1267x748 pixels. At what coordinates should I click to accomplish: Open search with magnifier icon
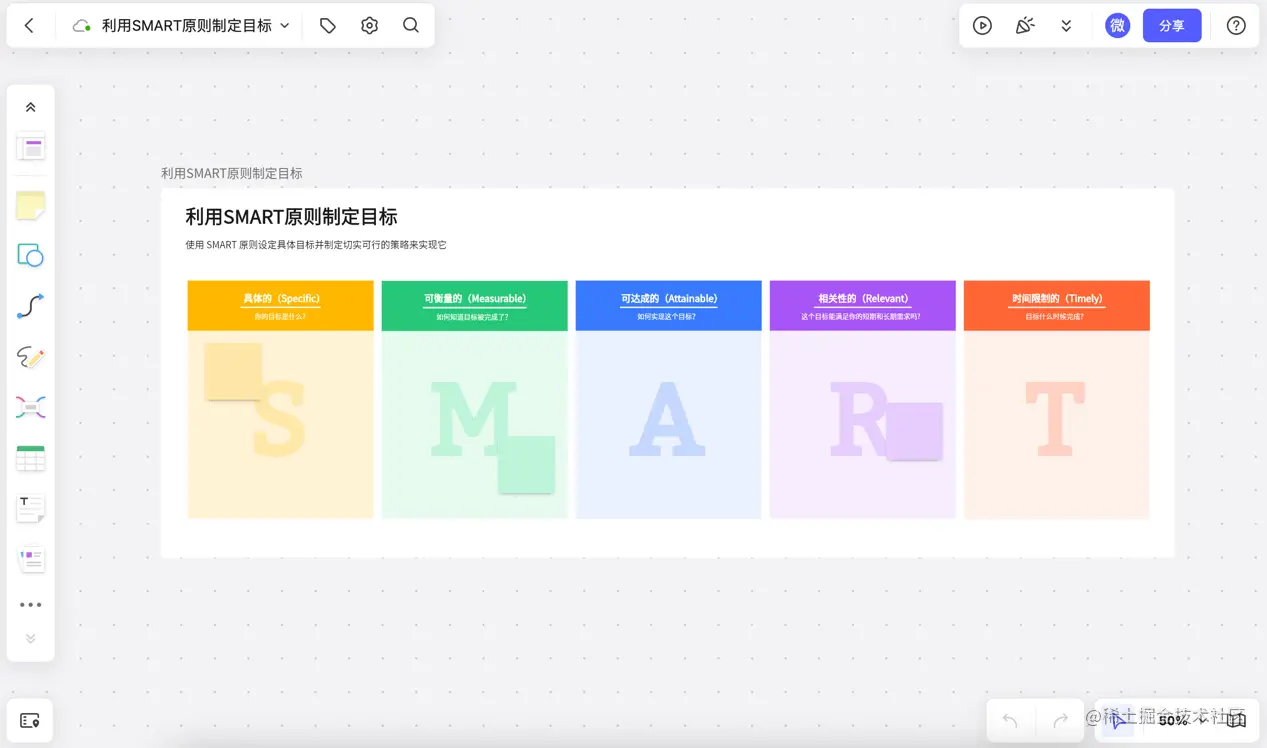pos(411,26)
